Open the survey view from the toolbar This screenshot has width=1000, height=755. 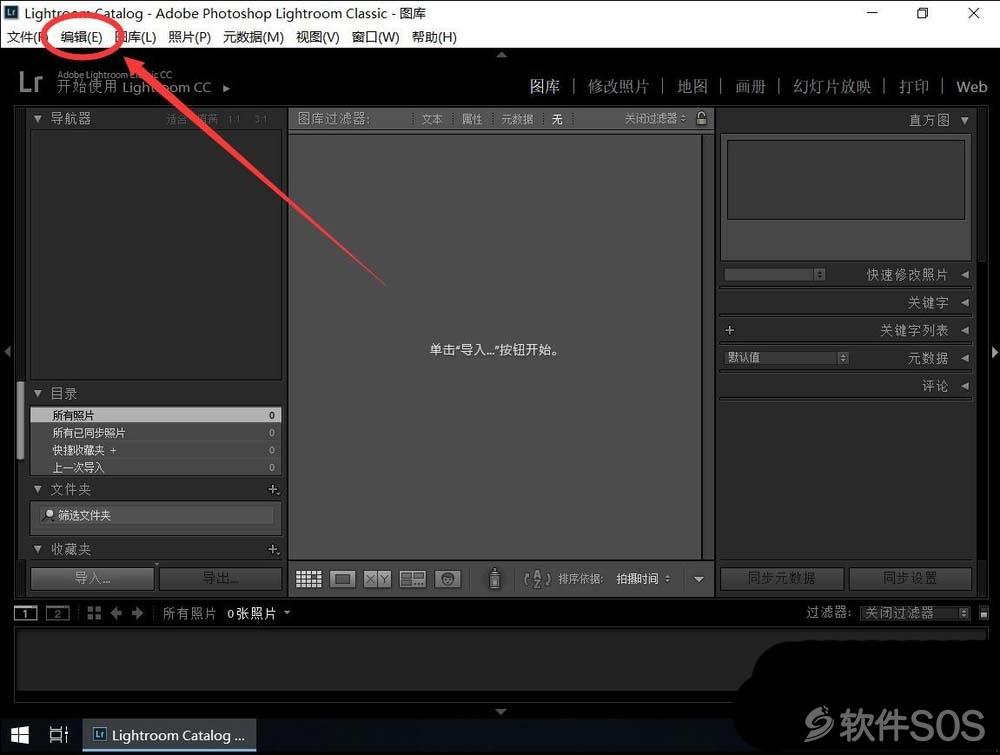pos(412,579)
